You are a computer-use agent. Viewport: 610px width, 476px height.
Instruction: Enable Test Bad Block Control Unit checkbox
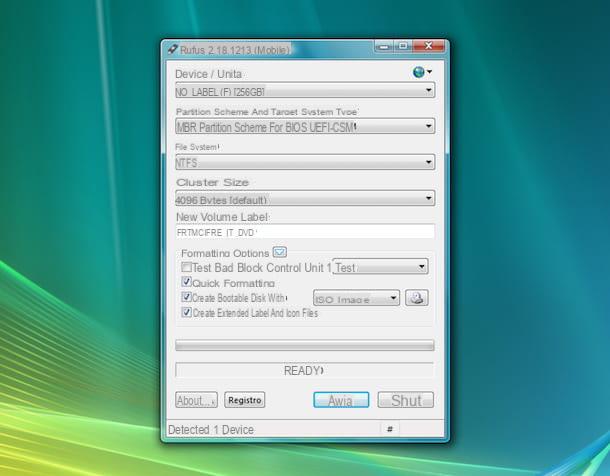[186, 267]
